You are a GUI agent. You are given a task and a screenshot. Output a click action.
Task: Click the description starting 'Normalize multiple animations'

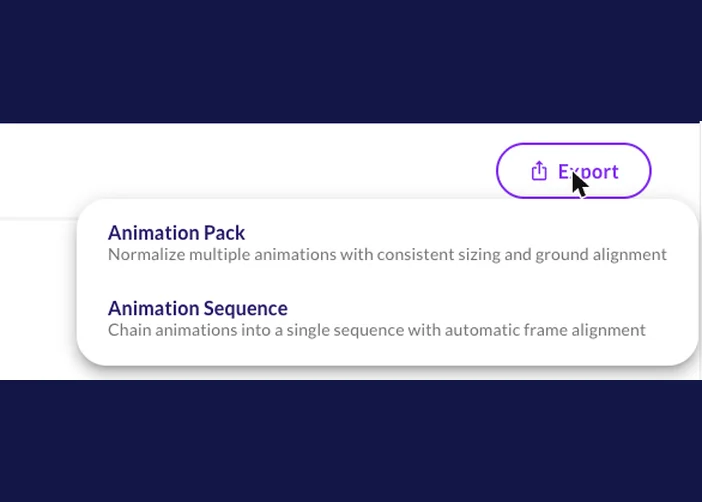coord(387,254)
